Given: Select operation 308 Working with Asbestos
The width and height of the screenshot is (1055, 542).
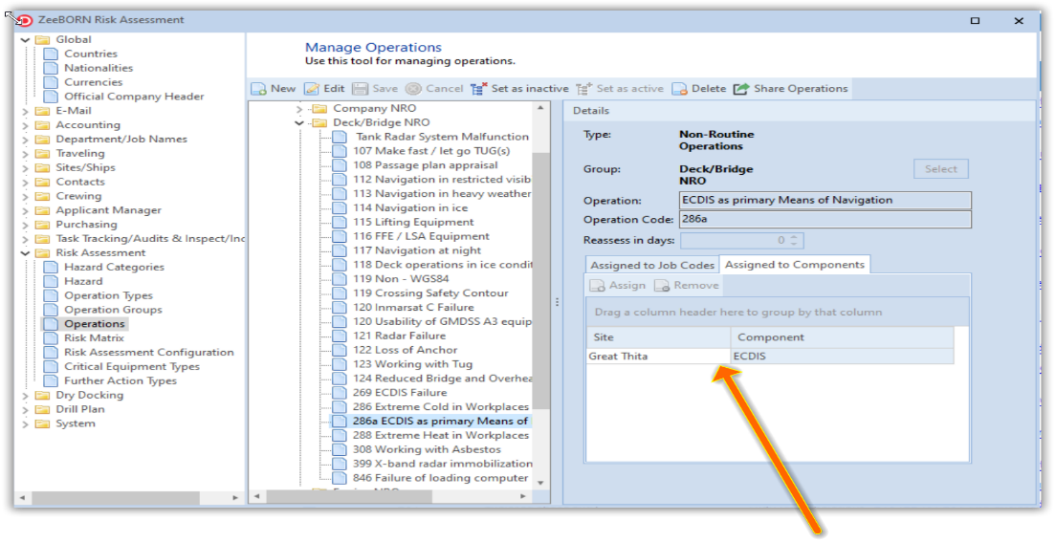Looking at the screenshot, I should point(427,449).
